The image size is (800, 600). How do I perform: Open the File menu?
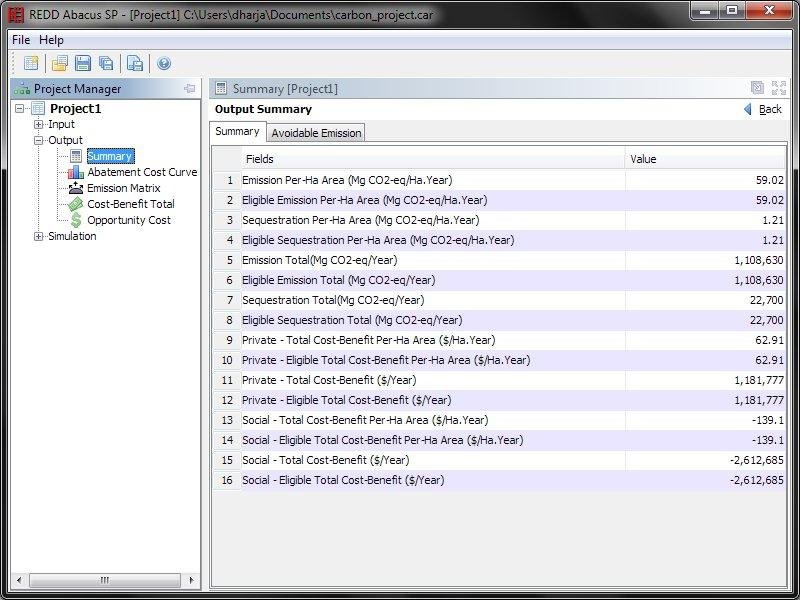click(21, 40)
